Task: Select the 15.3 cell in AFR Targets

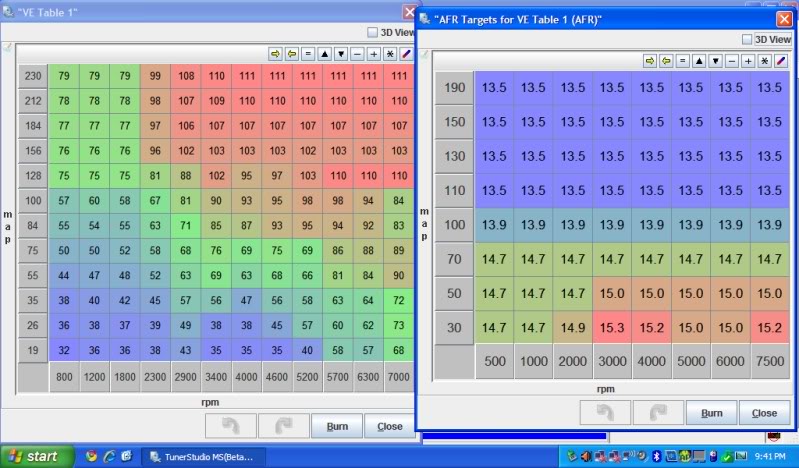Action: click(612, 328)
